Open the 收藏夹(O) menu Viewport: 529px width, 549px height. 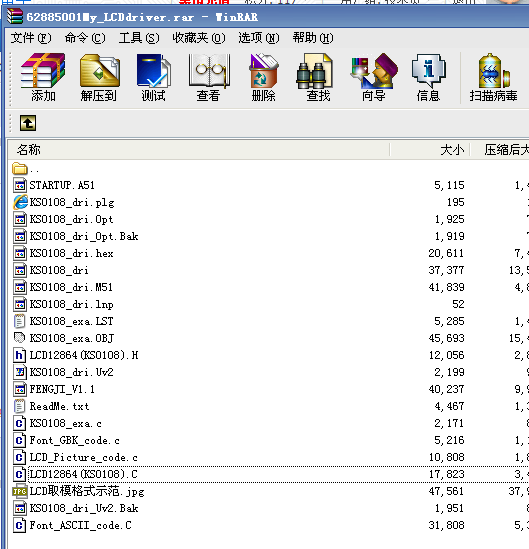click(199, 38)
